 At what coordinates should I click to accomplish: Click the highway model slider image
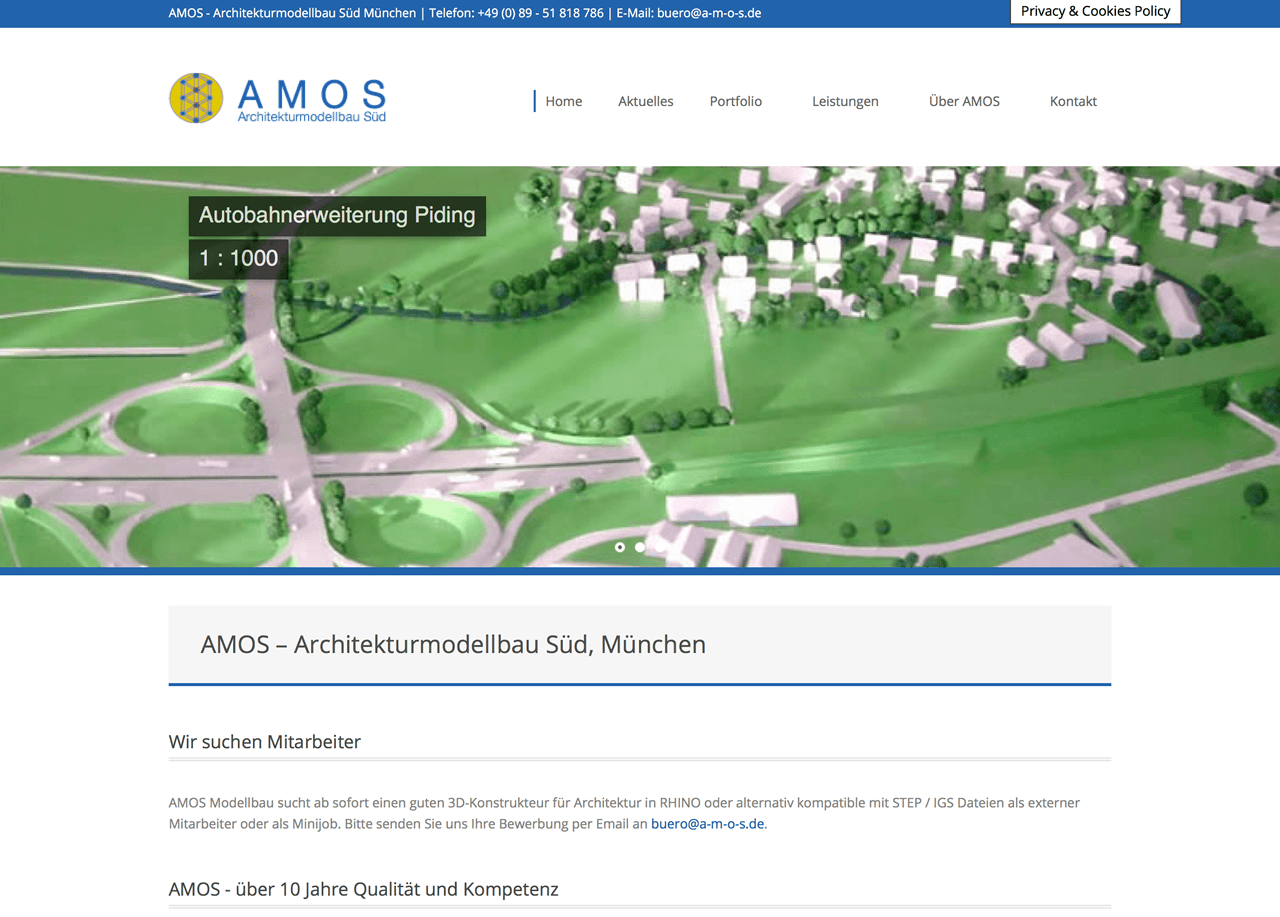[x=640, y=367]
